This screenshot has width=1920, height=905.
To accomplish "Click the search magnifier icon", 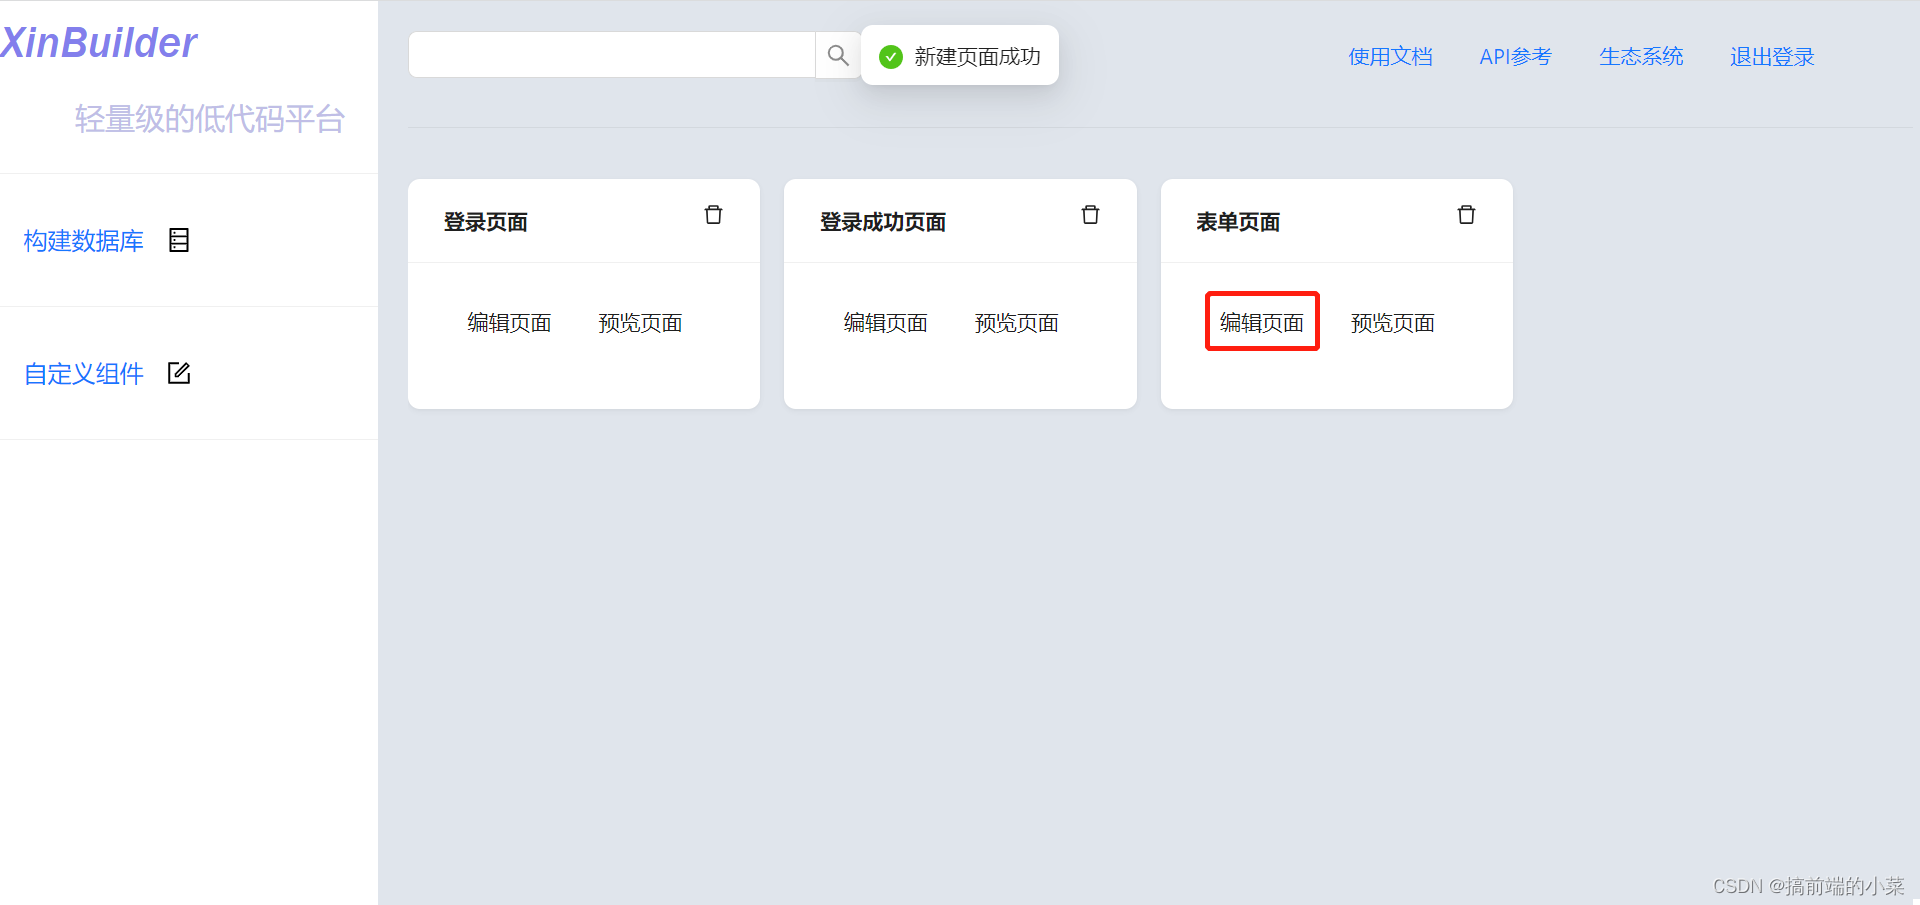I will coord(838,55).
